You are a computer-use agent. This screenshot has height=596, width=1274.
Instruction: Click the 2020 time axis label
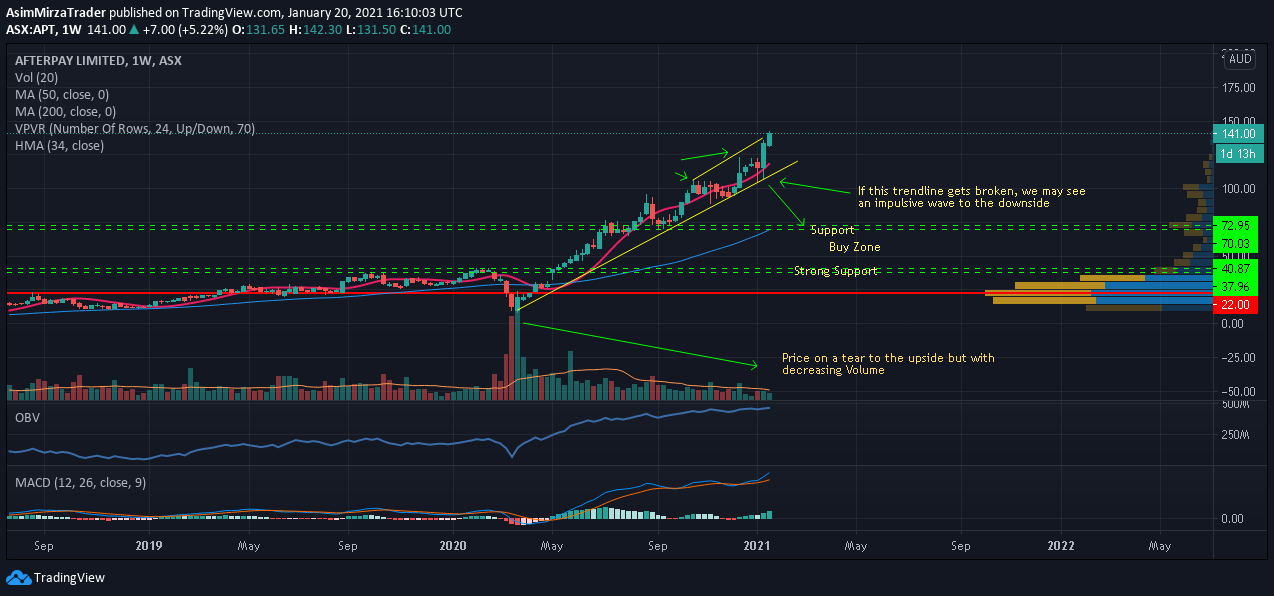[x=453, y=546]
